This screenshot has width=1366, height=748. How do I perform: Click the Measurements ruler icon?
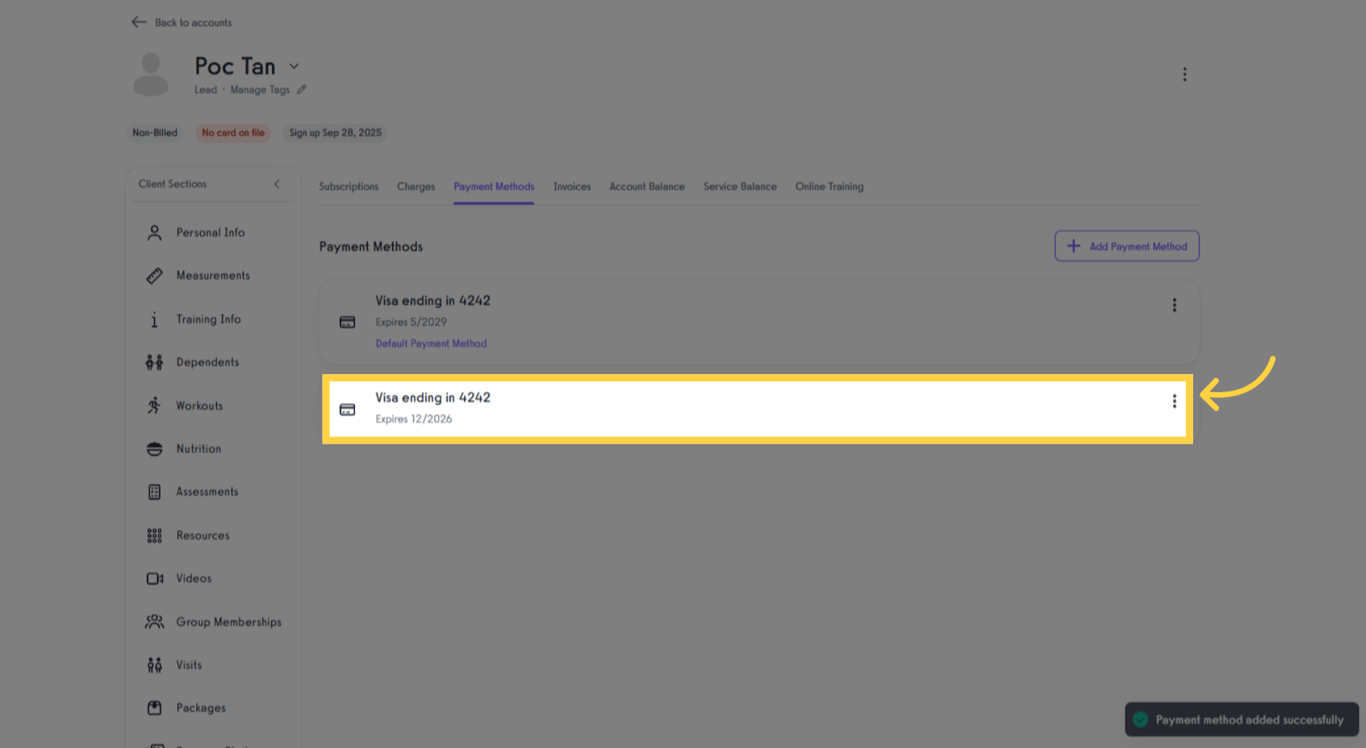click(x=154, y=276)
